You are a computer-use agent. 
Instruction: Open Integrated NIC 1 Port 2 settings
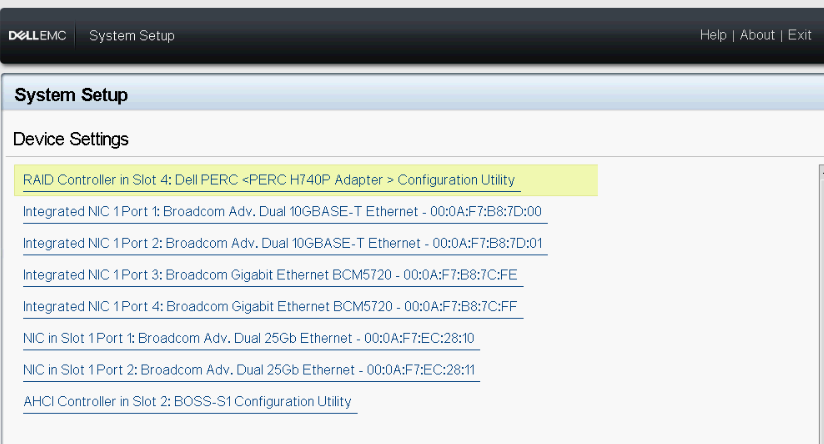pos(282,243)
